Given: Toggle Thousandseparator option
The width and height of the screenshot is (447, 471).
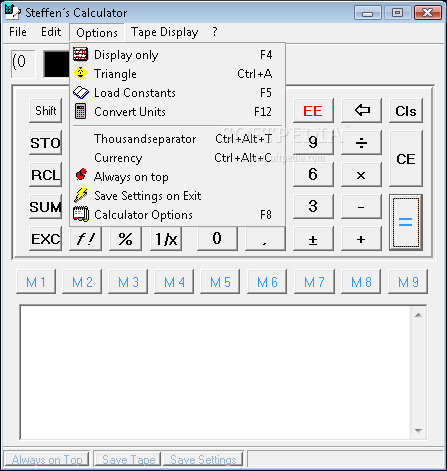Looking at the screenshot, I should [177, 139].
